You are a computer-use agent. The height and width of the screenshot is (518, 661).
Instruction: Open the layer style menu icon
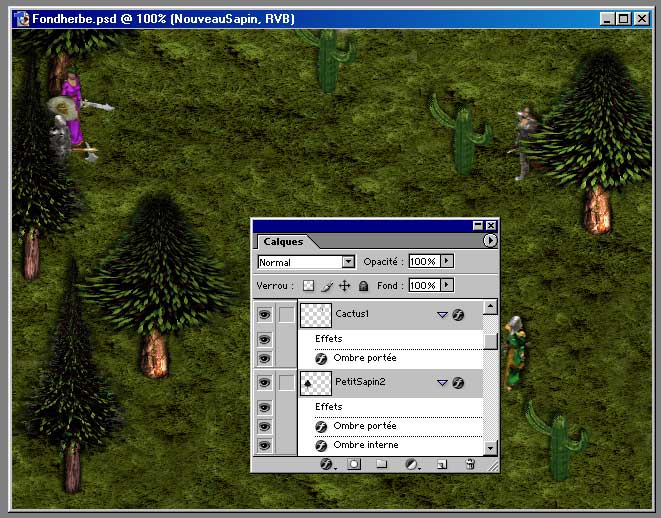[x=327, y=464]
